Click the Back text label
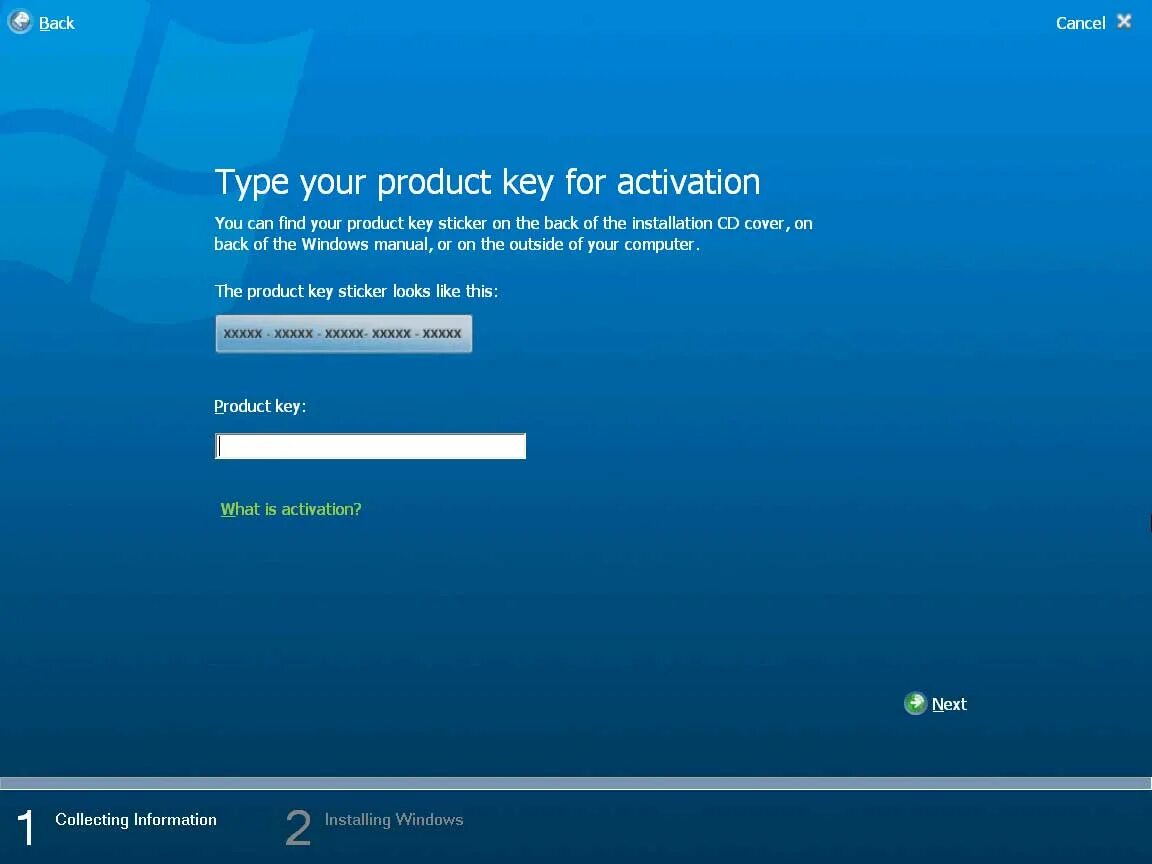The height and width of the screenshot is (864, 1152). [57, 24]
